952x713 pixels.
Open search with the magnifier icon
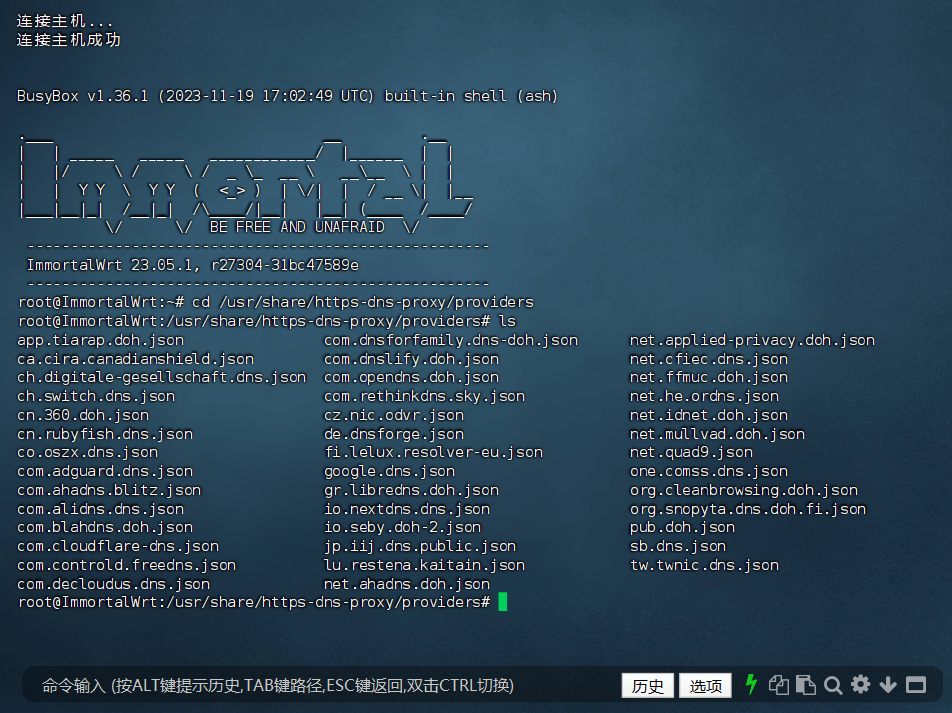[x=833, y=685]
